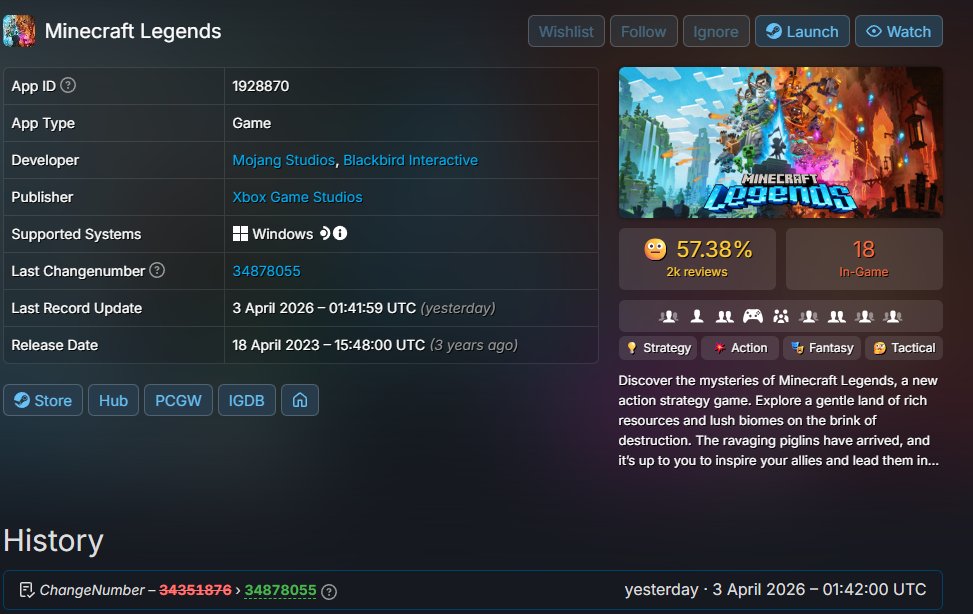Image resolution: width=973 pixels, height=614 pixels.
Task: Open the Last Changenumber help question mark
Action: (x=157, y=270)
